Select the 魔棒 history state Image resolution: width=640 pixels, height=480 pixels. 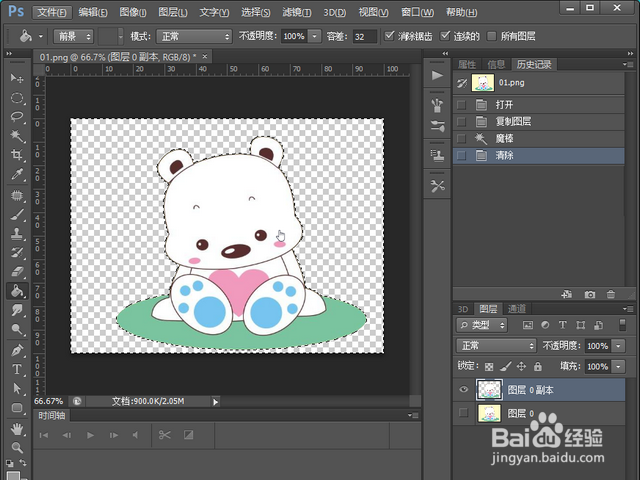point(539,138)
